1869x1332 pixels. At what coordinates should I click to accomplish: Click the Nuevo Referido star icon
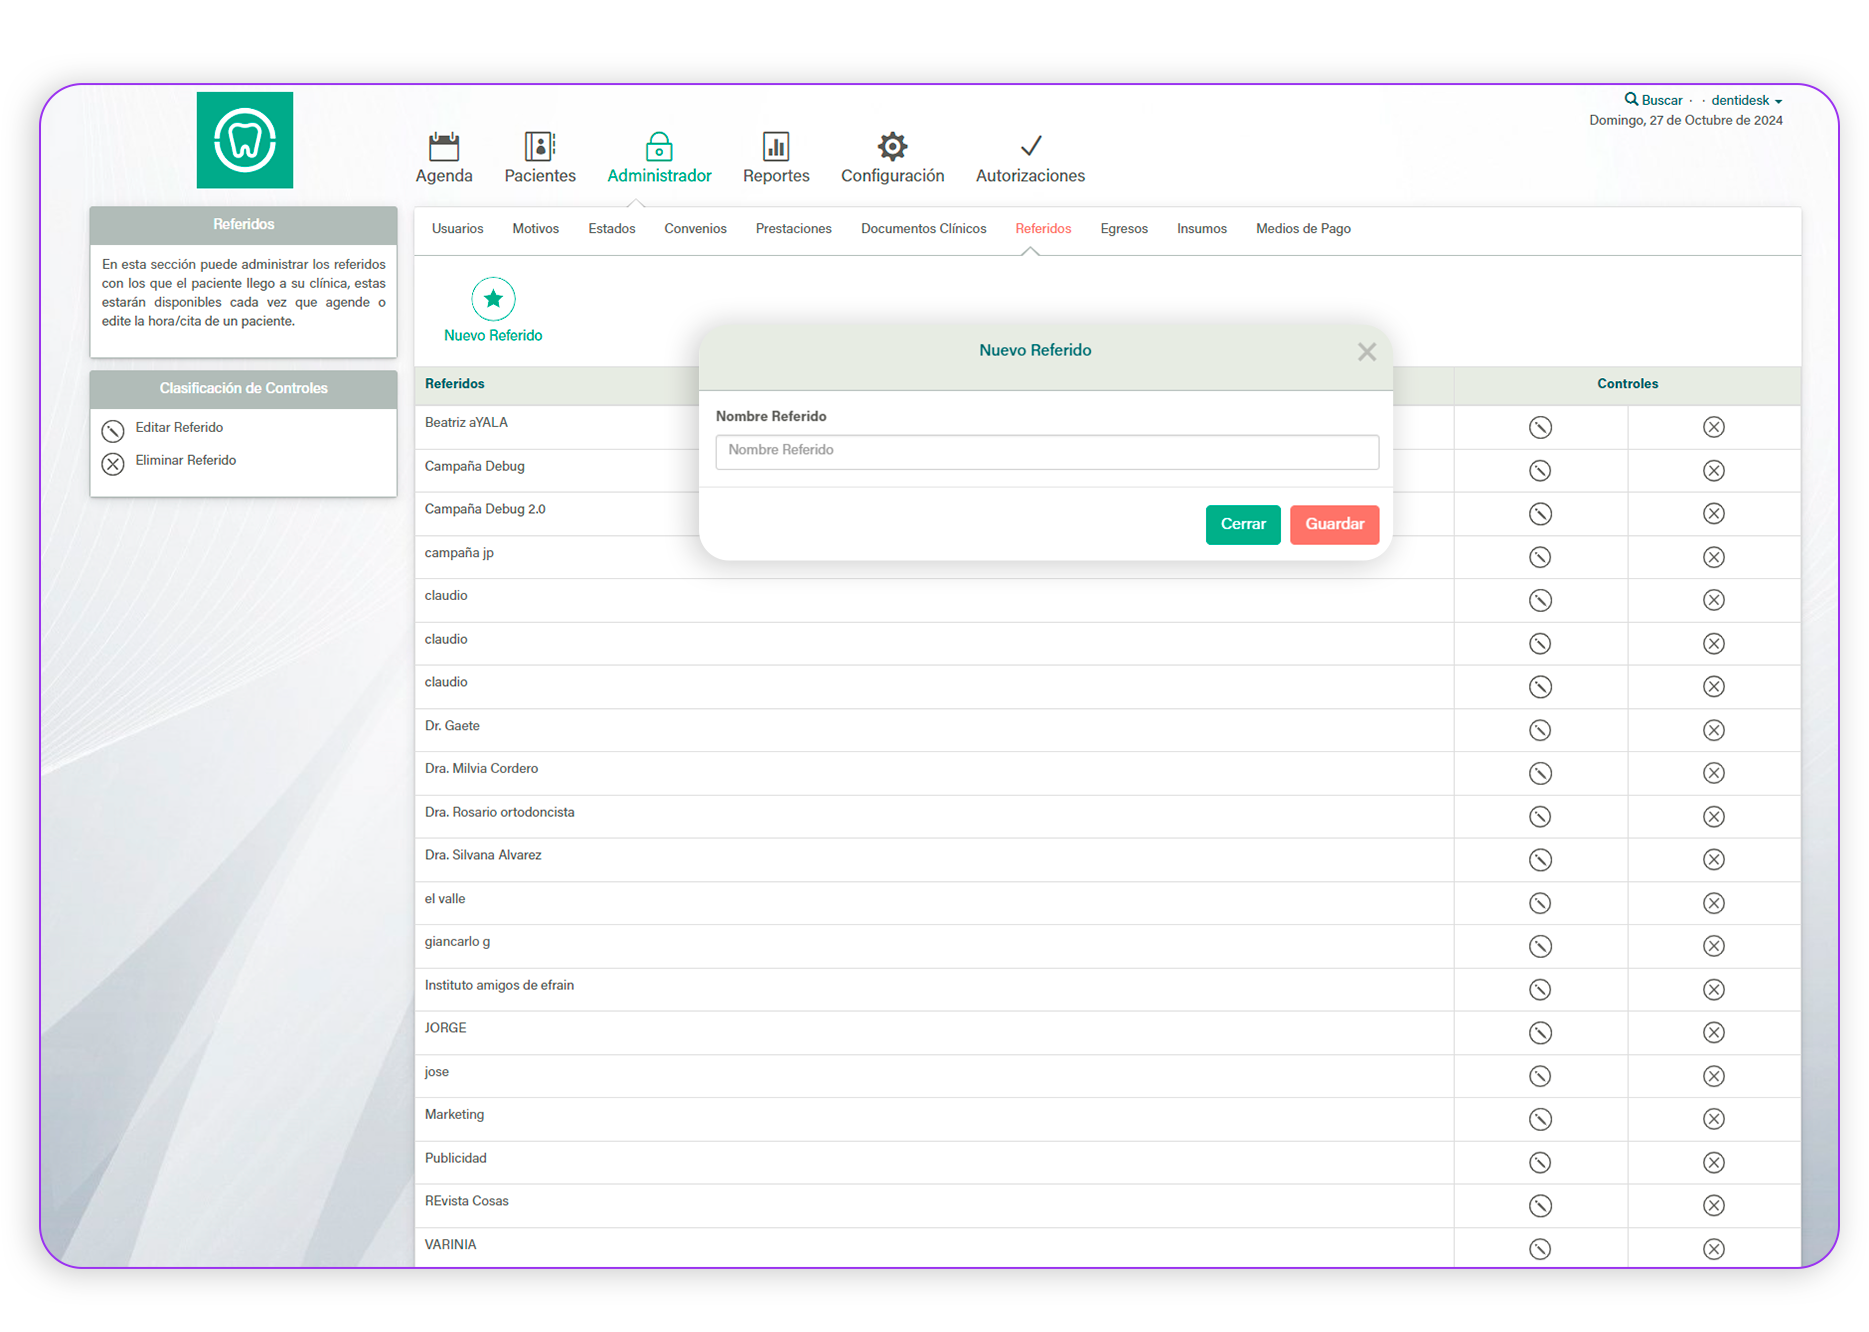(493, 299)
